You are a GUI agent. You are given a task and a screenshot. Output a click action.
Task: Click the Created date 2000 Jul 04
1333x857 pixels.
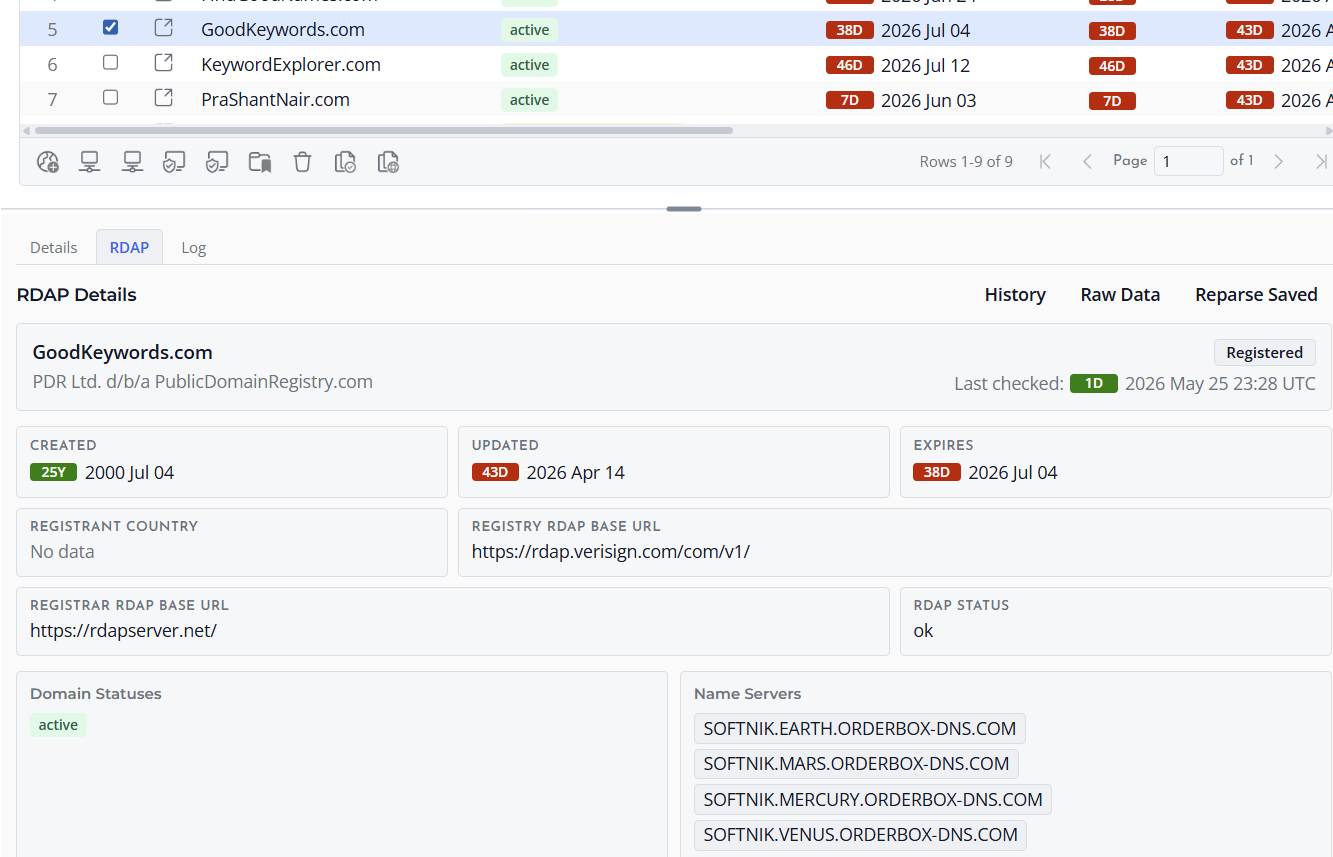129,472
